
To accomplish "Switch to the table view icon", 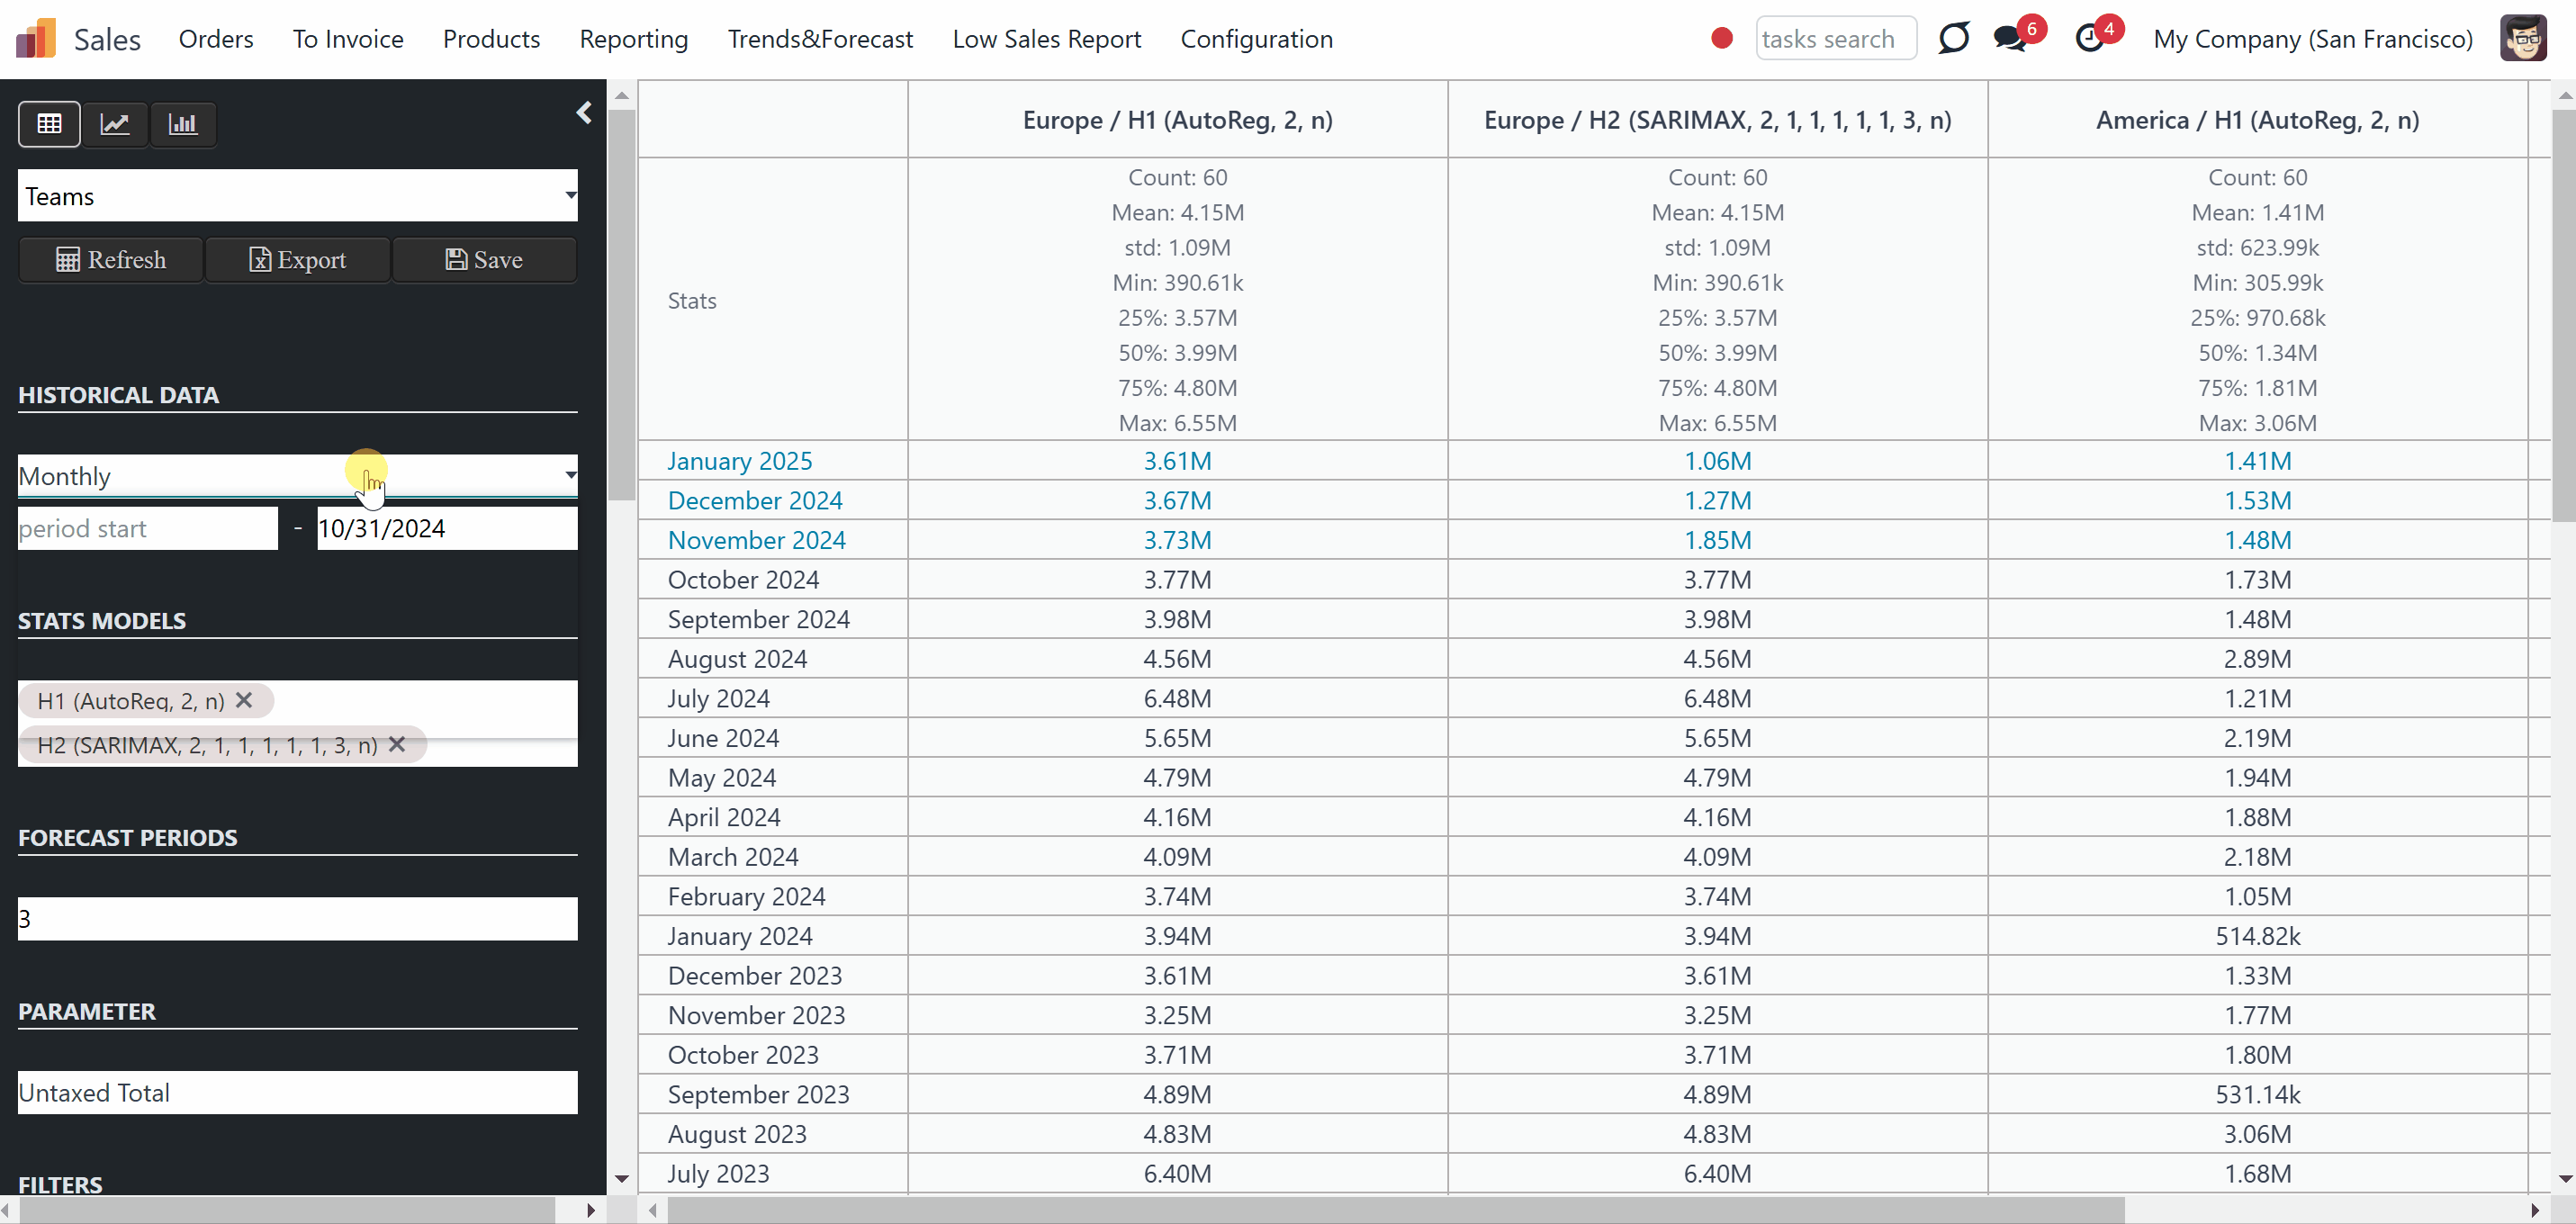I will pos(49,124).
